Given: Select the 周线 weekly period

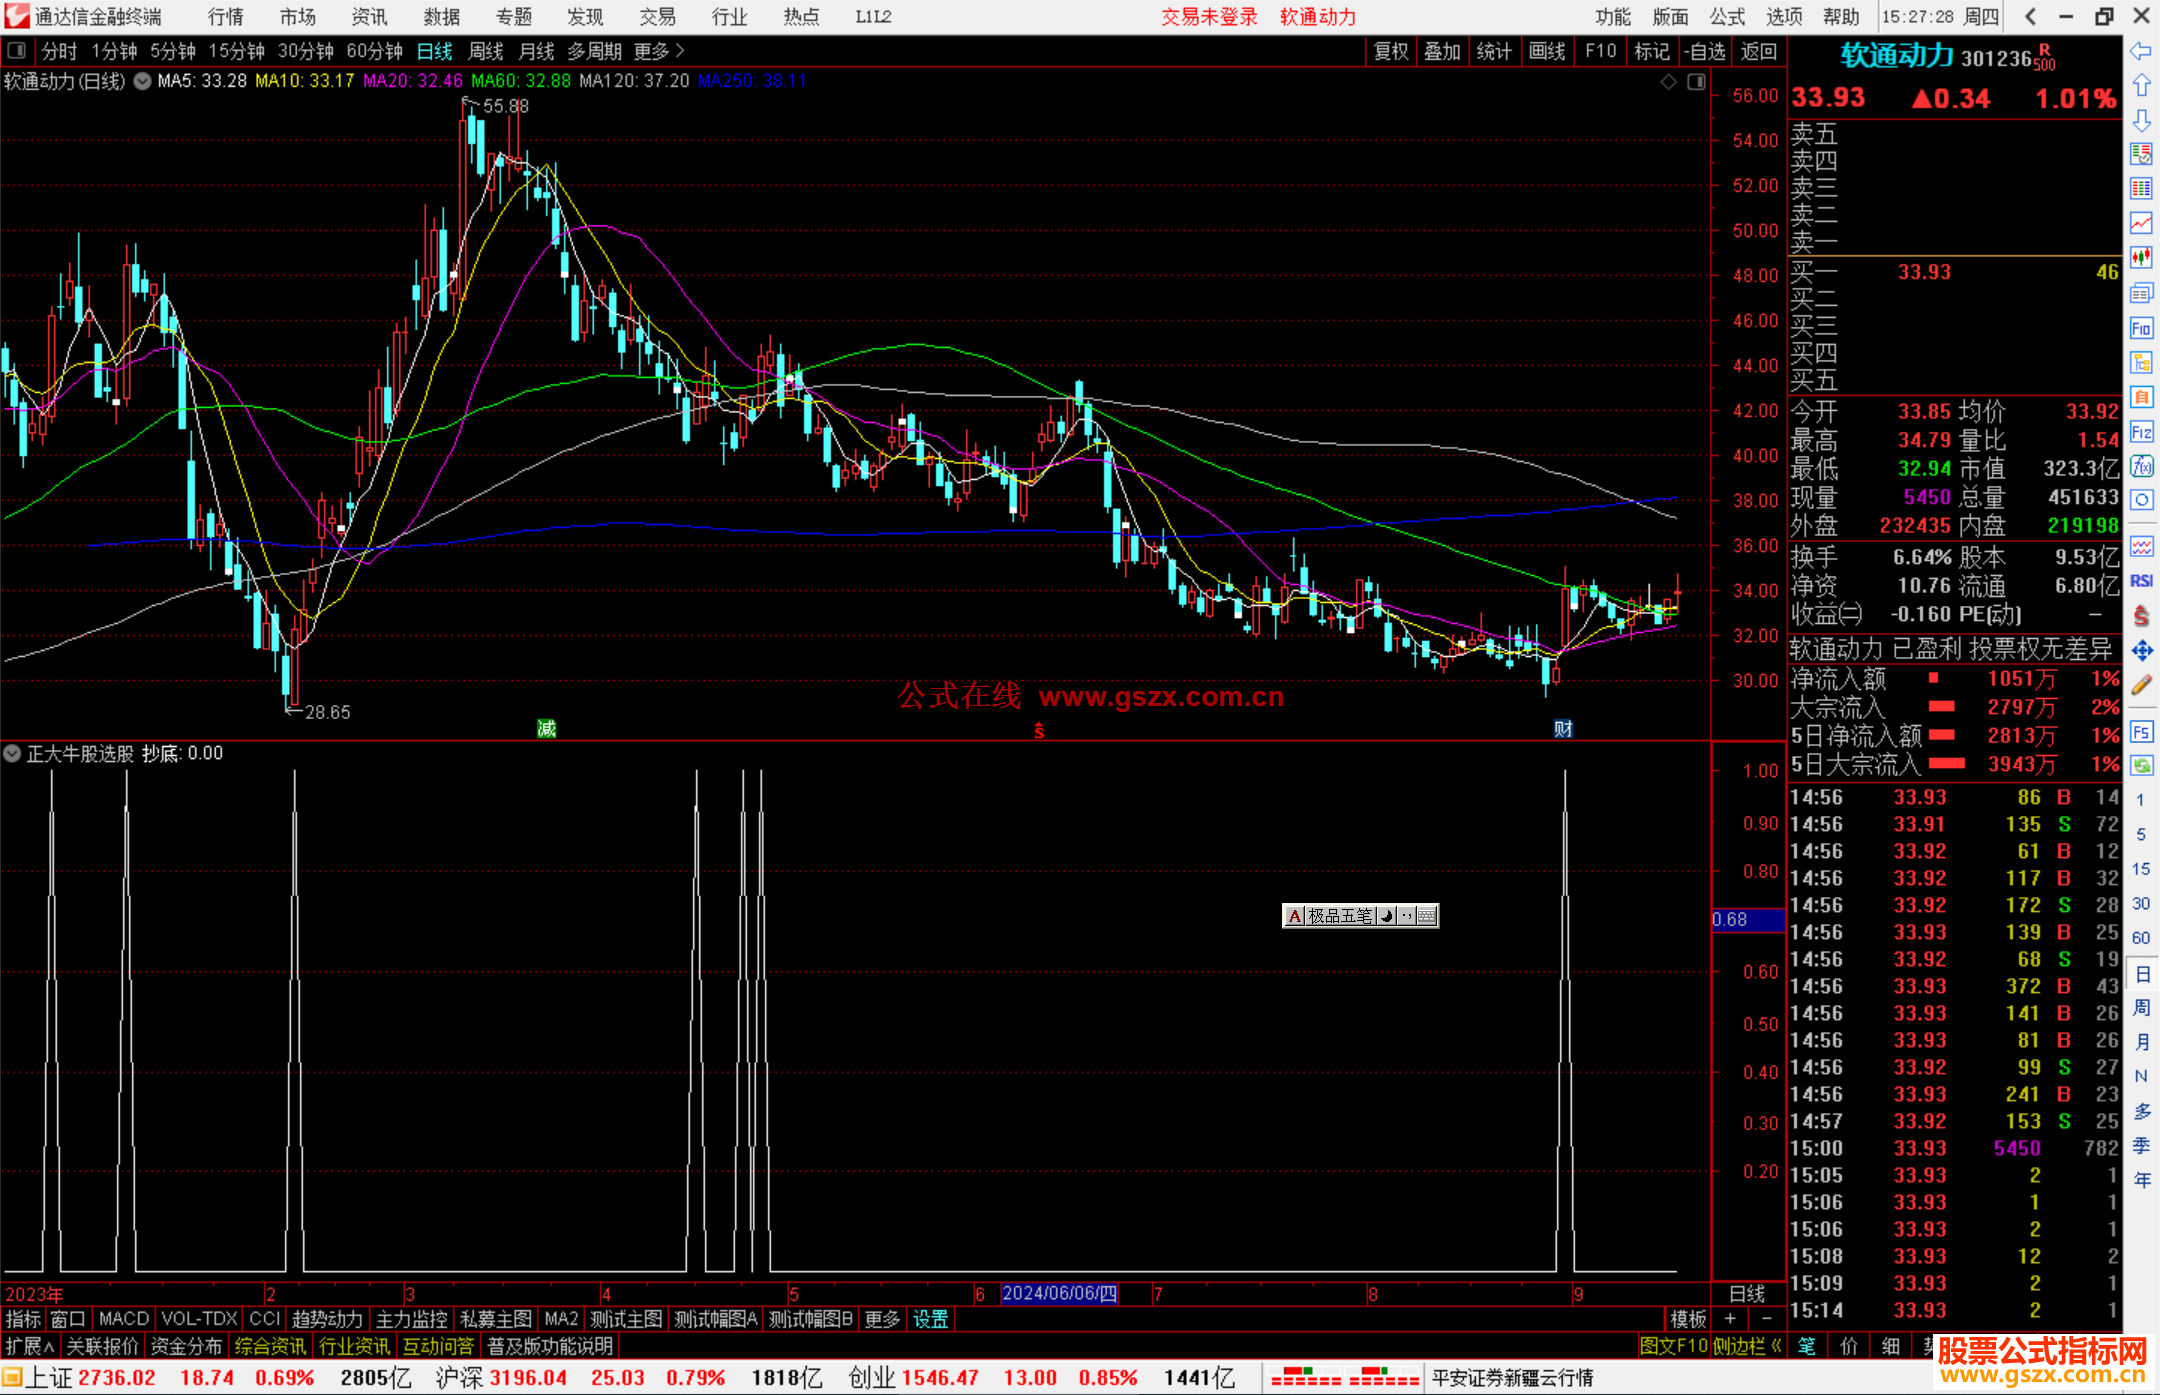Looking at the screenshot, I should coord(486,51).
